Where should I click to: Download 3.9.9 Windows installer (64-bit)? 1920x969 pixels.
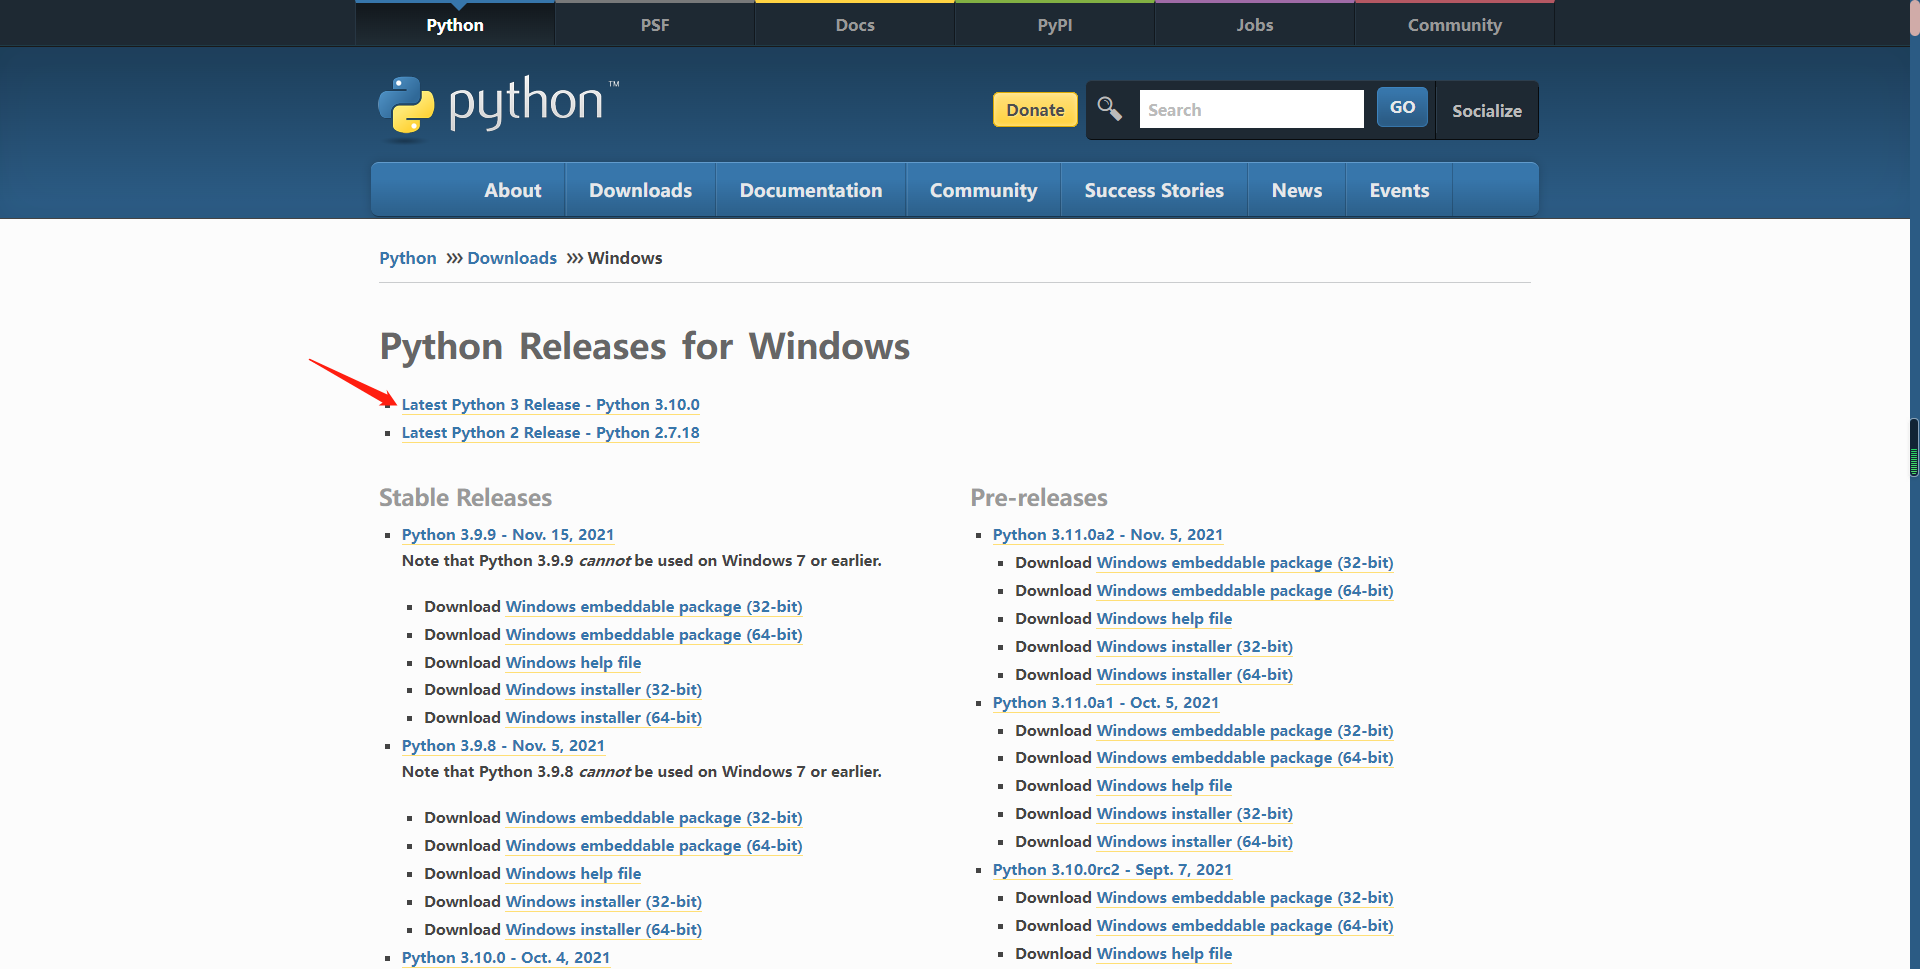604,718
